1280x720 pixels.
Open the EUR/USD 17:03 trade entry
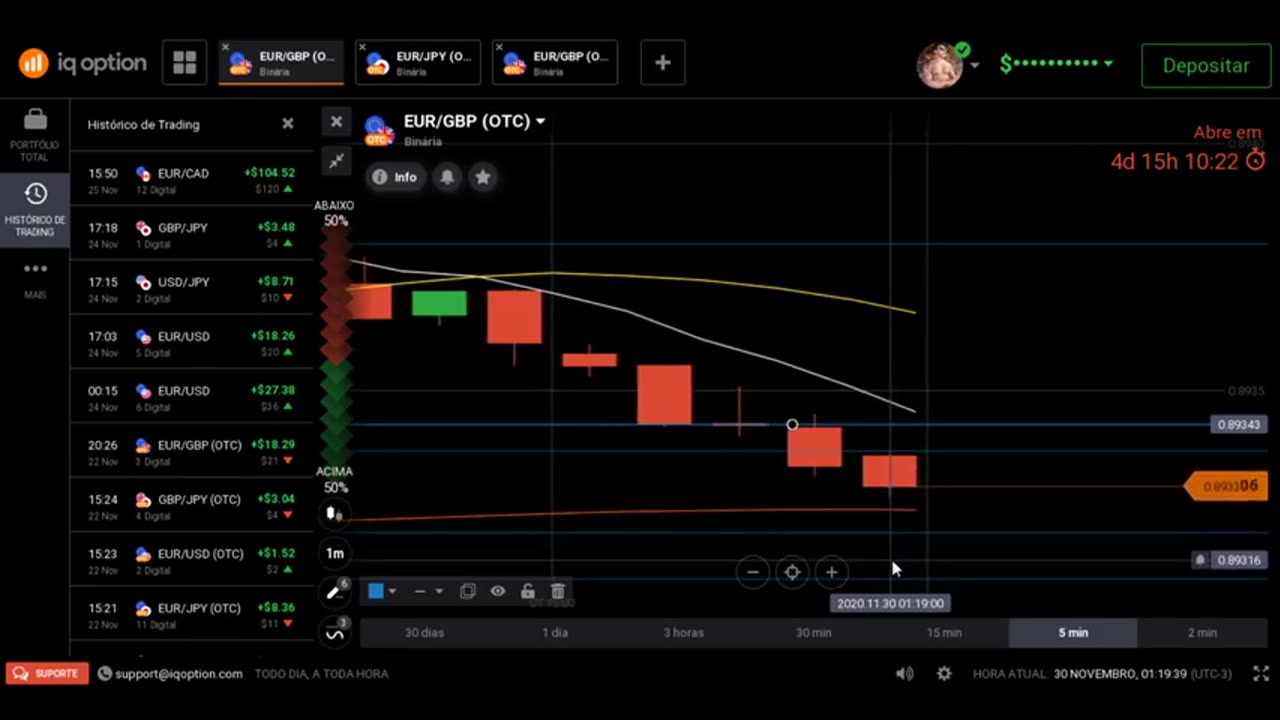(191, 344)
